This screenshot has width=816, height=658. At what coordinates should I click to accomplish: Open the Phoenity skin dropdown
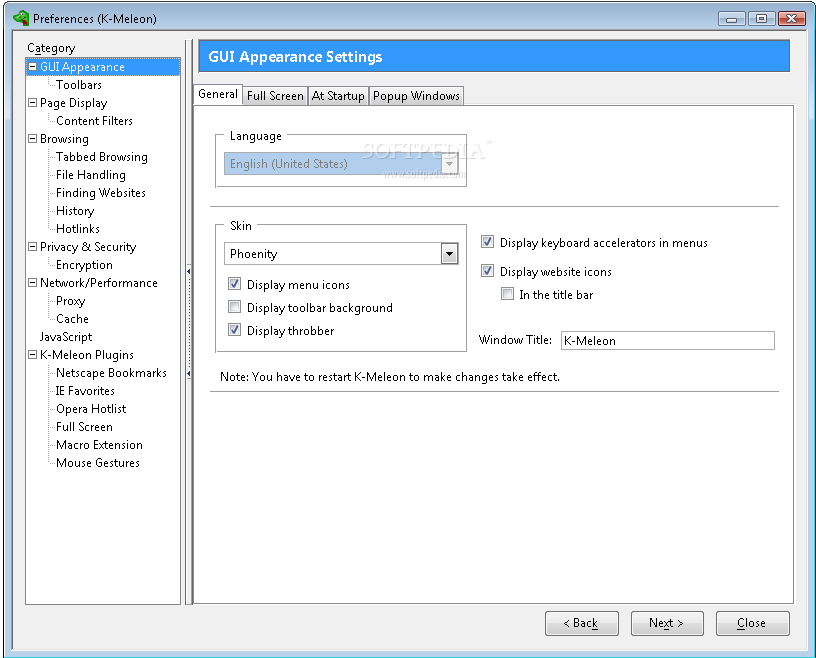[x=449, y=254]
